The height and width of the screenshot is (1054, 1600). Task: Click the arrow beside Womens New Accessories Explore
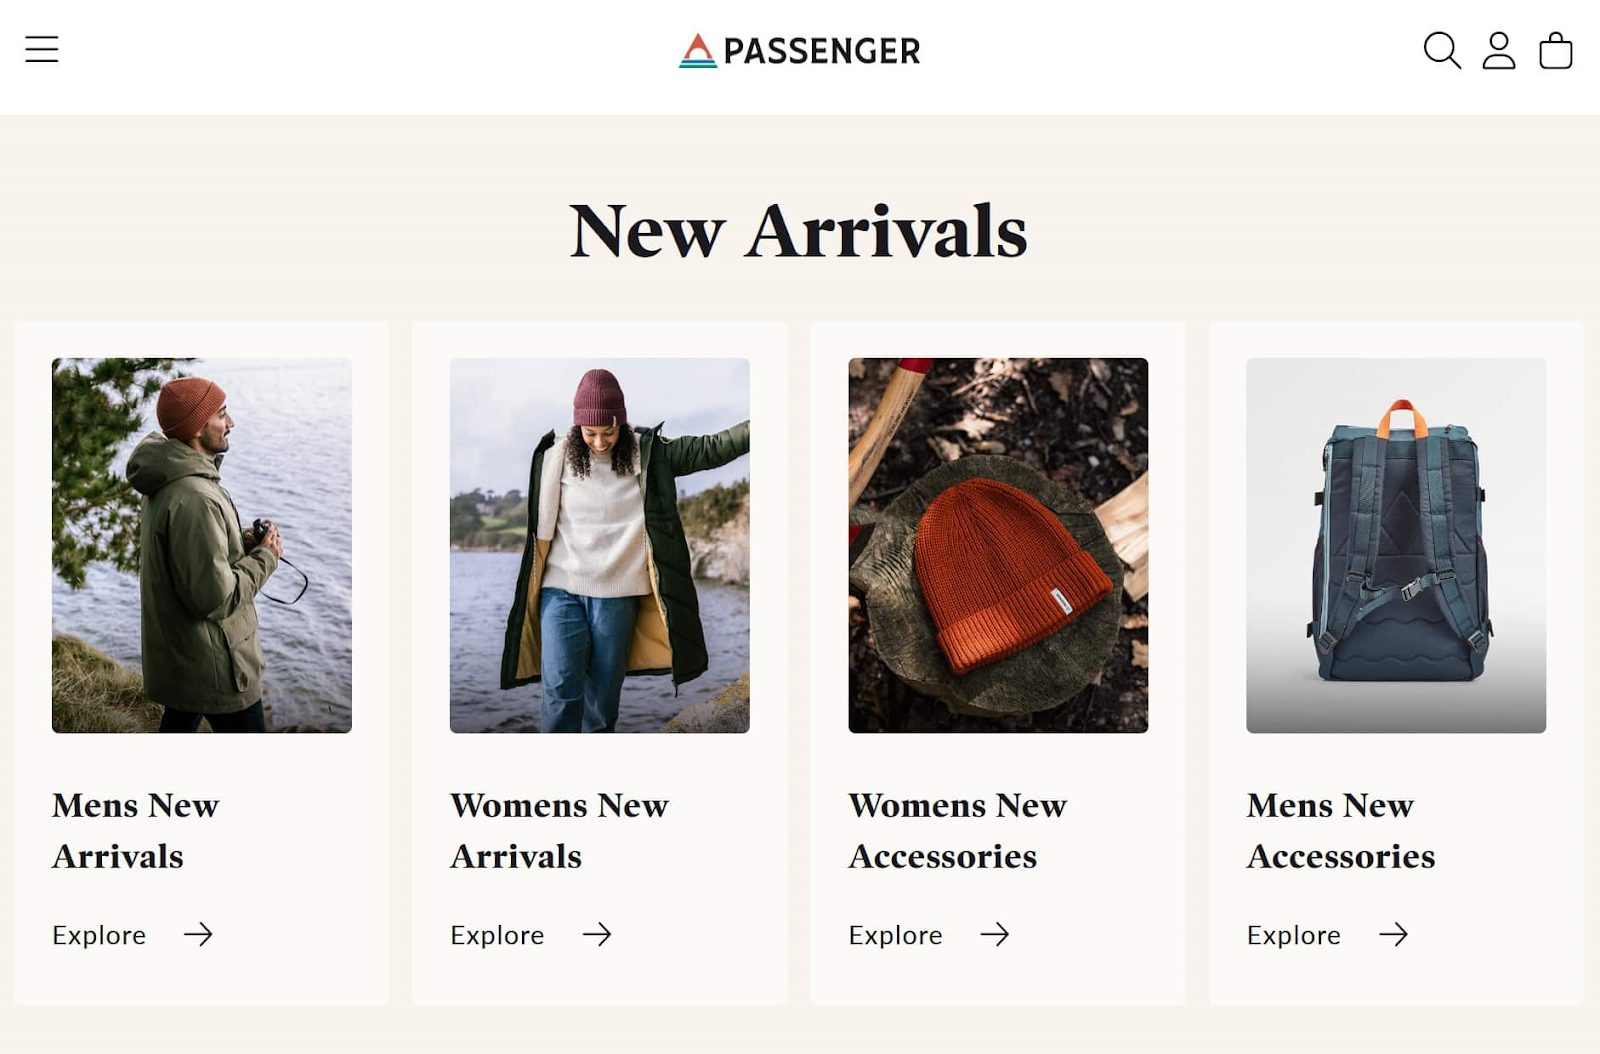[997, 935]
